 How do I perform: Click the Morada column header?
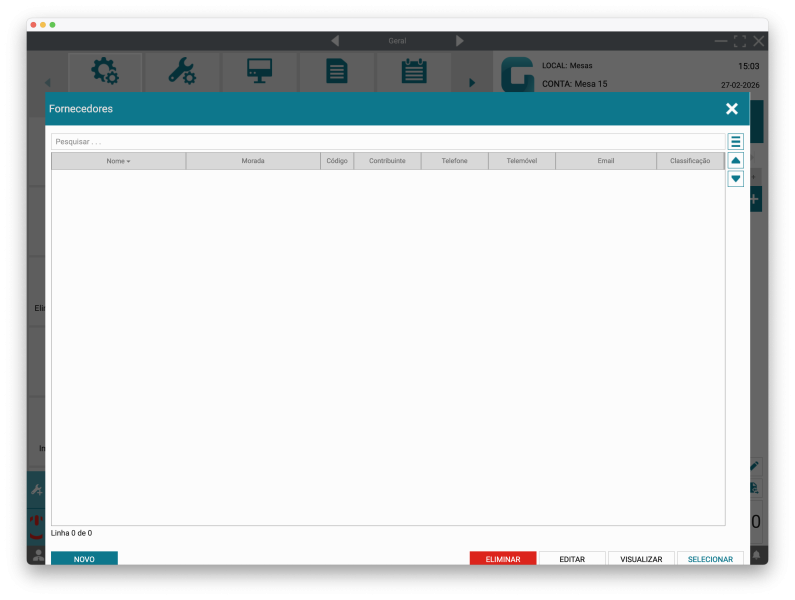coord(253,161)
